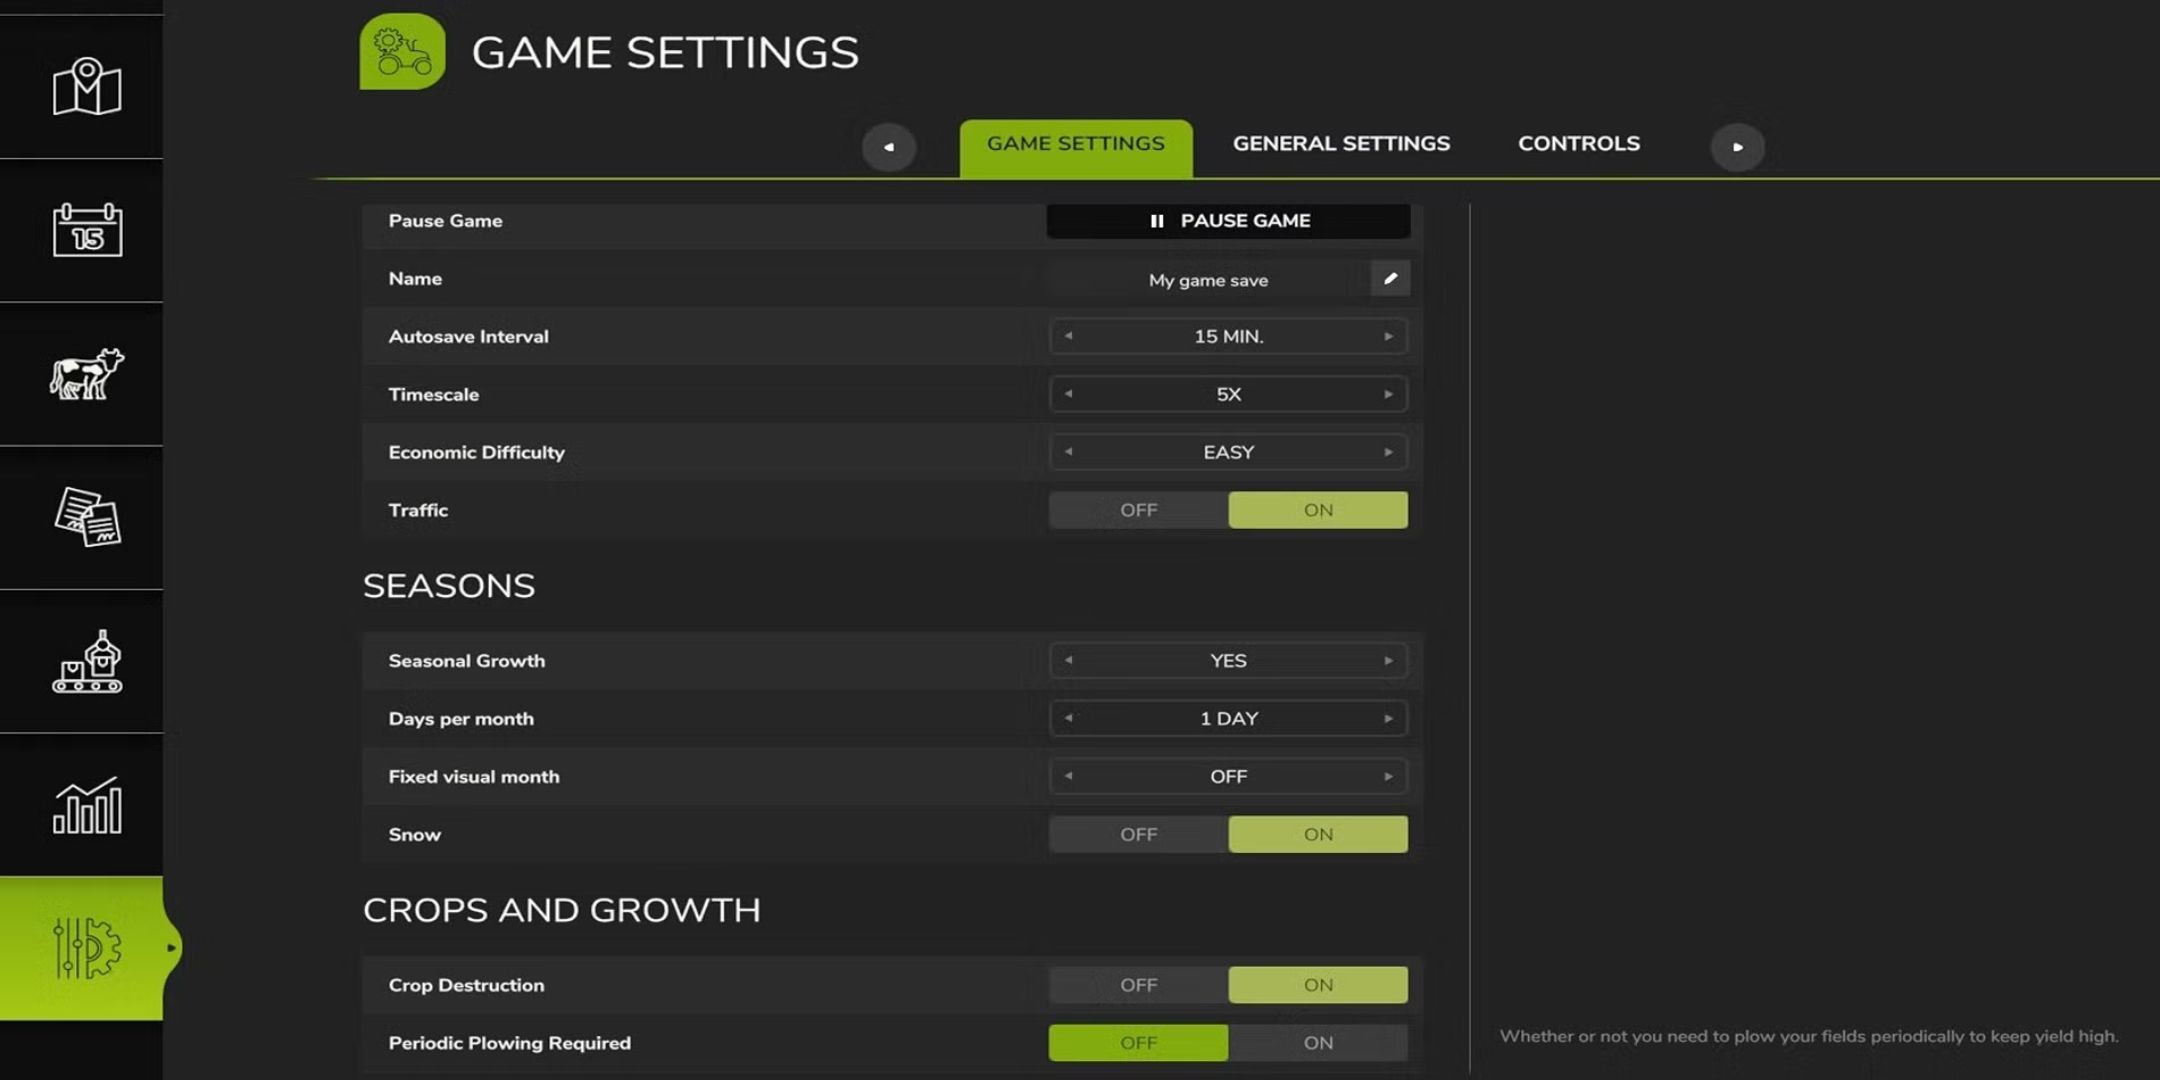2160x1080 pixels.
Task: Turn Crop Destruction on
Action: click(x=1318, y=985)
